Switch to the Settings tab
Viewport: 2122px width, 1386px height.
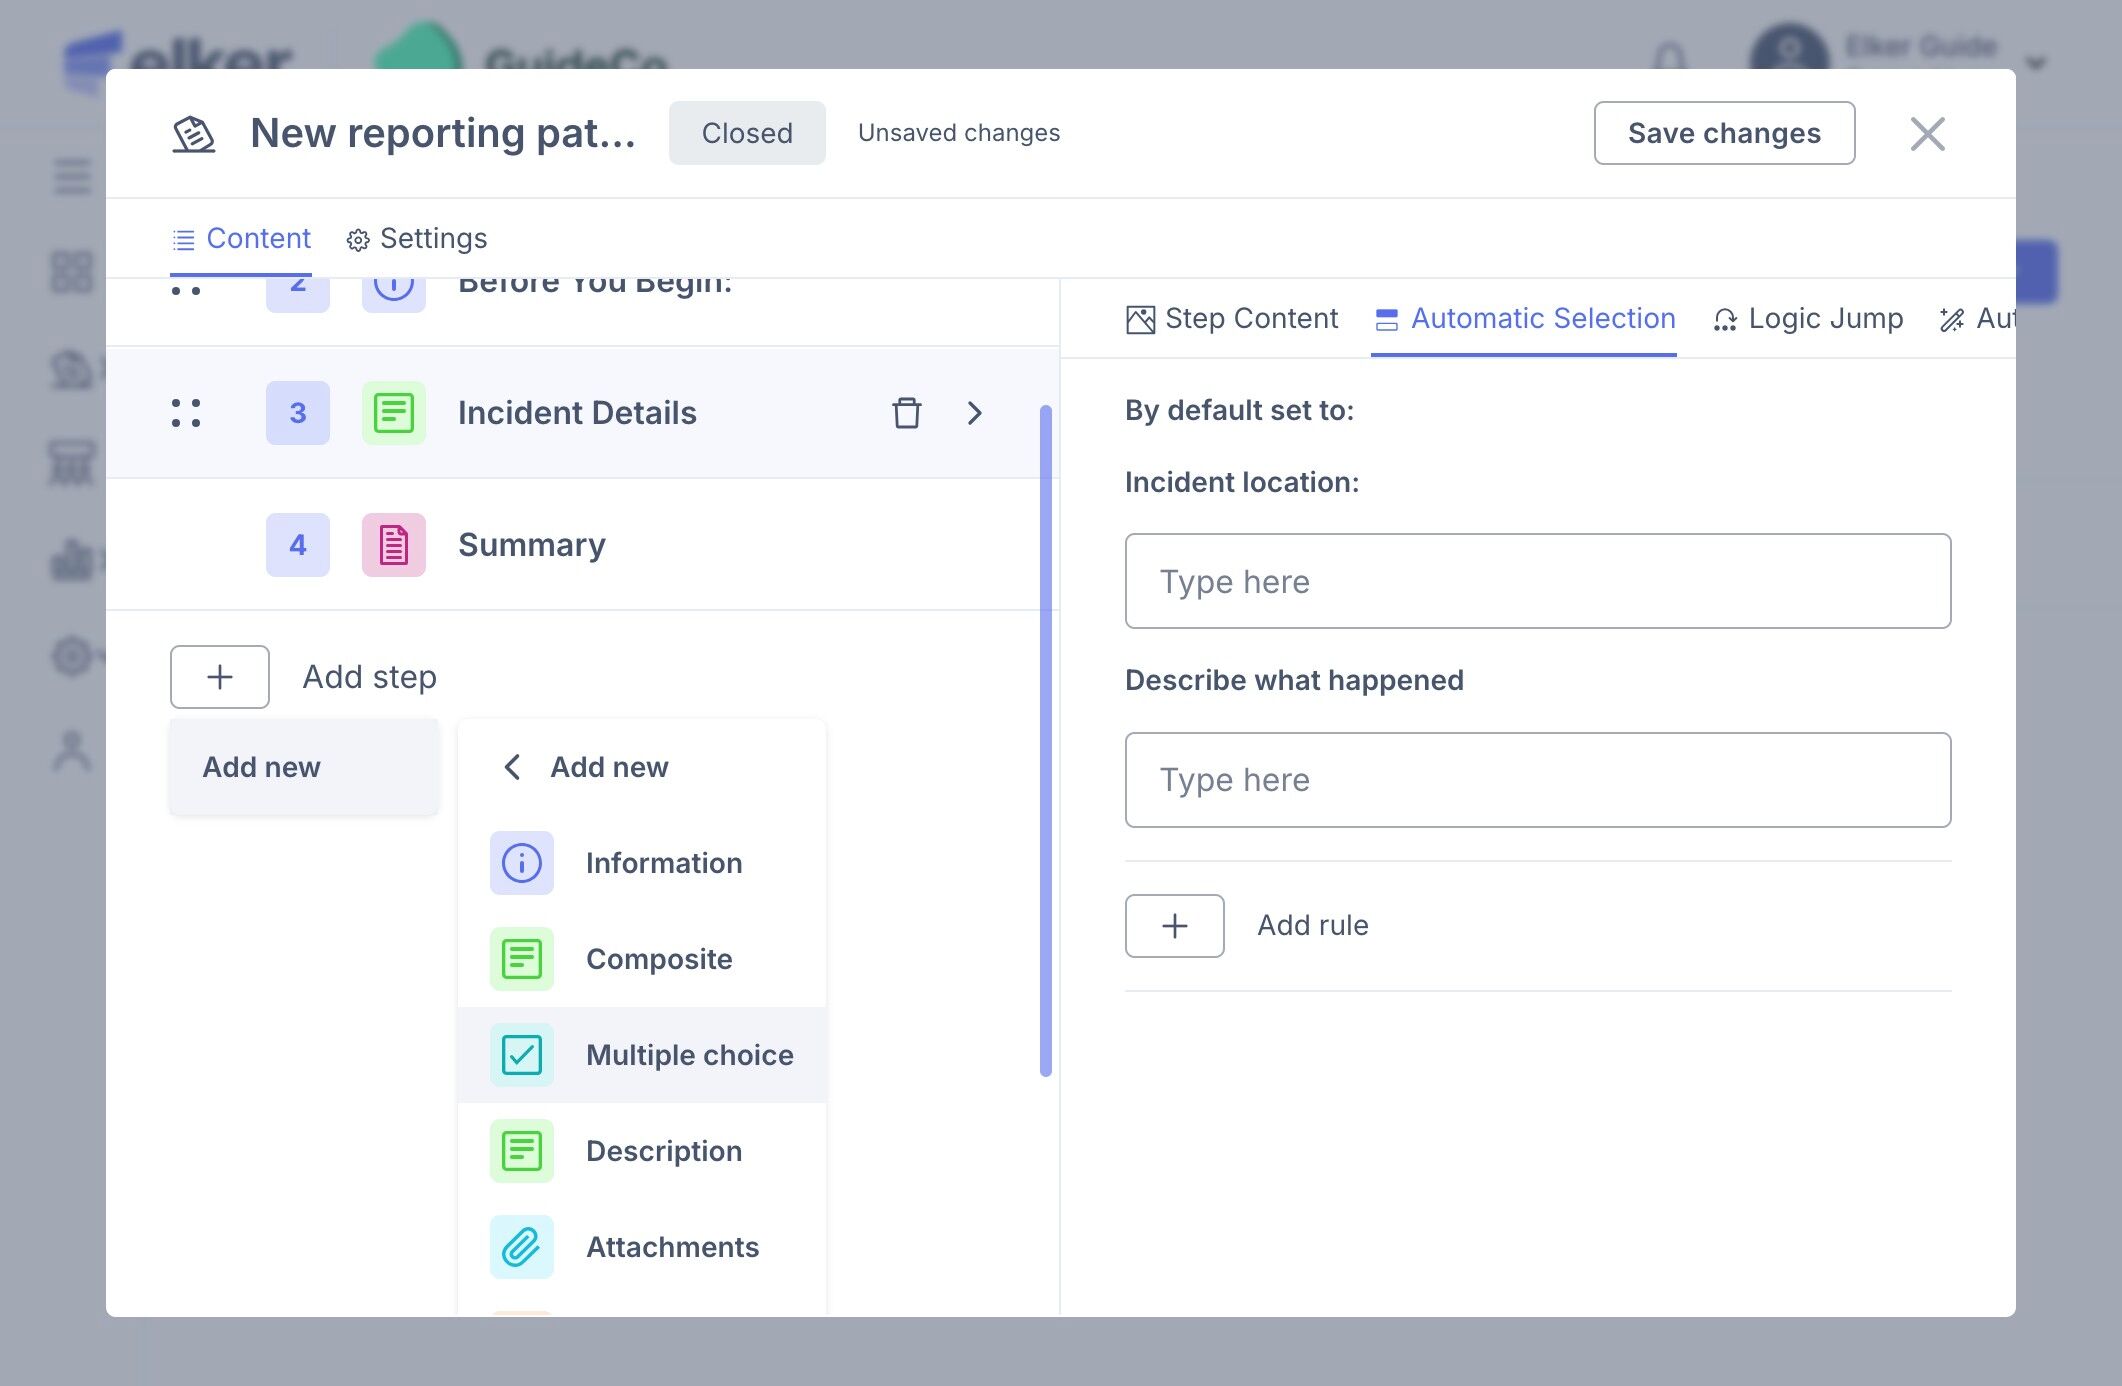pyautogui.click(x=417, y=239)
